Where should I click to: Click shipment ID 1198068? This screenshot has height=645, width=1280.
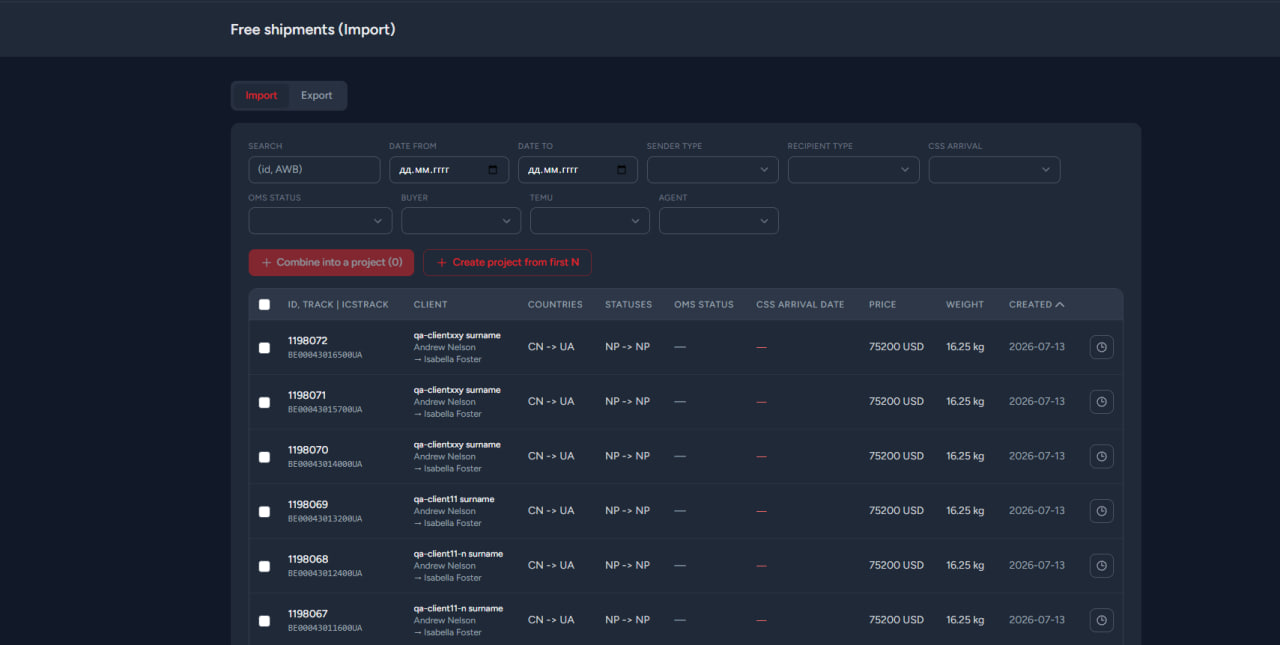click(x=308, y=559)
